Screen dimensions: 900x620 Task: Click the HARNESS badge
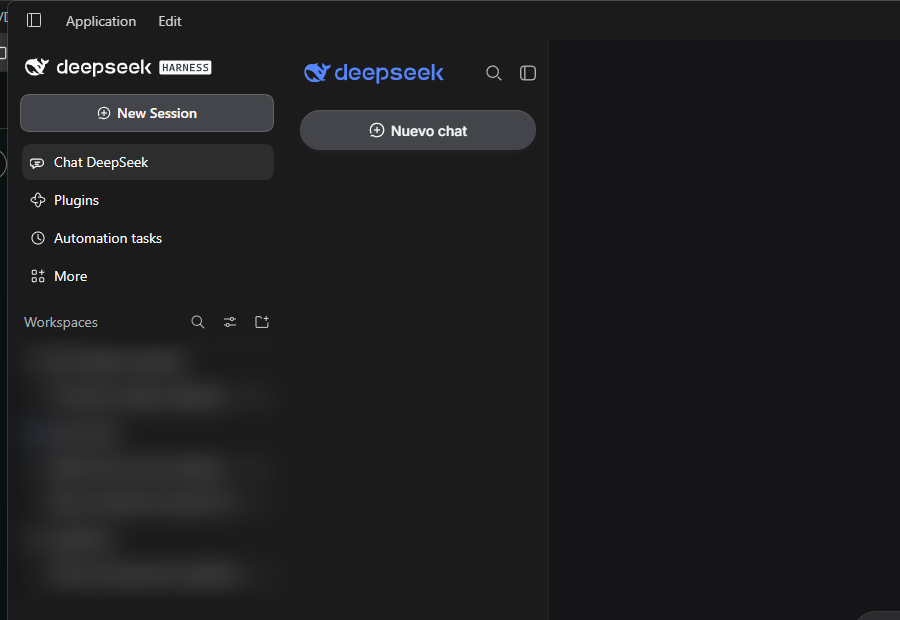tap(185, 68)
